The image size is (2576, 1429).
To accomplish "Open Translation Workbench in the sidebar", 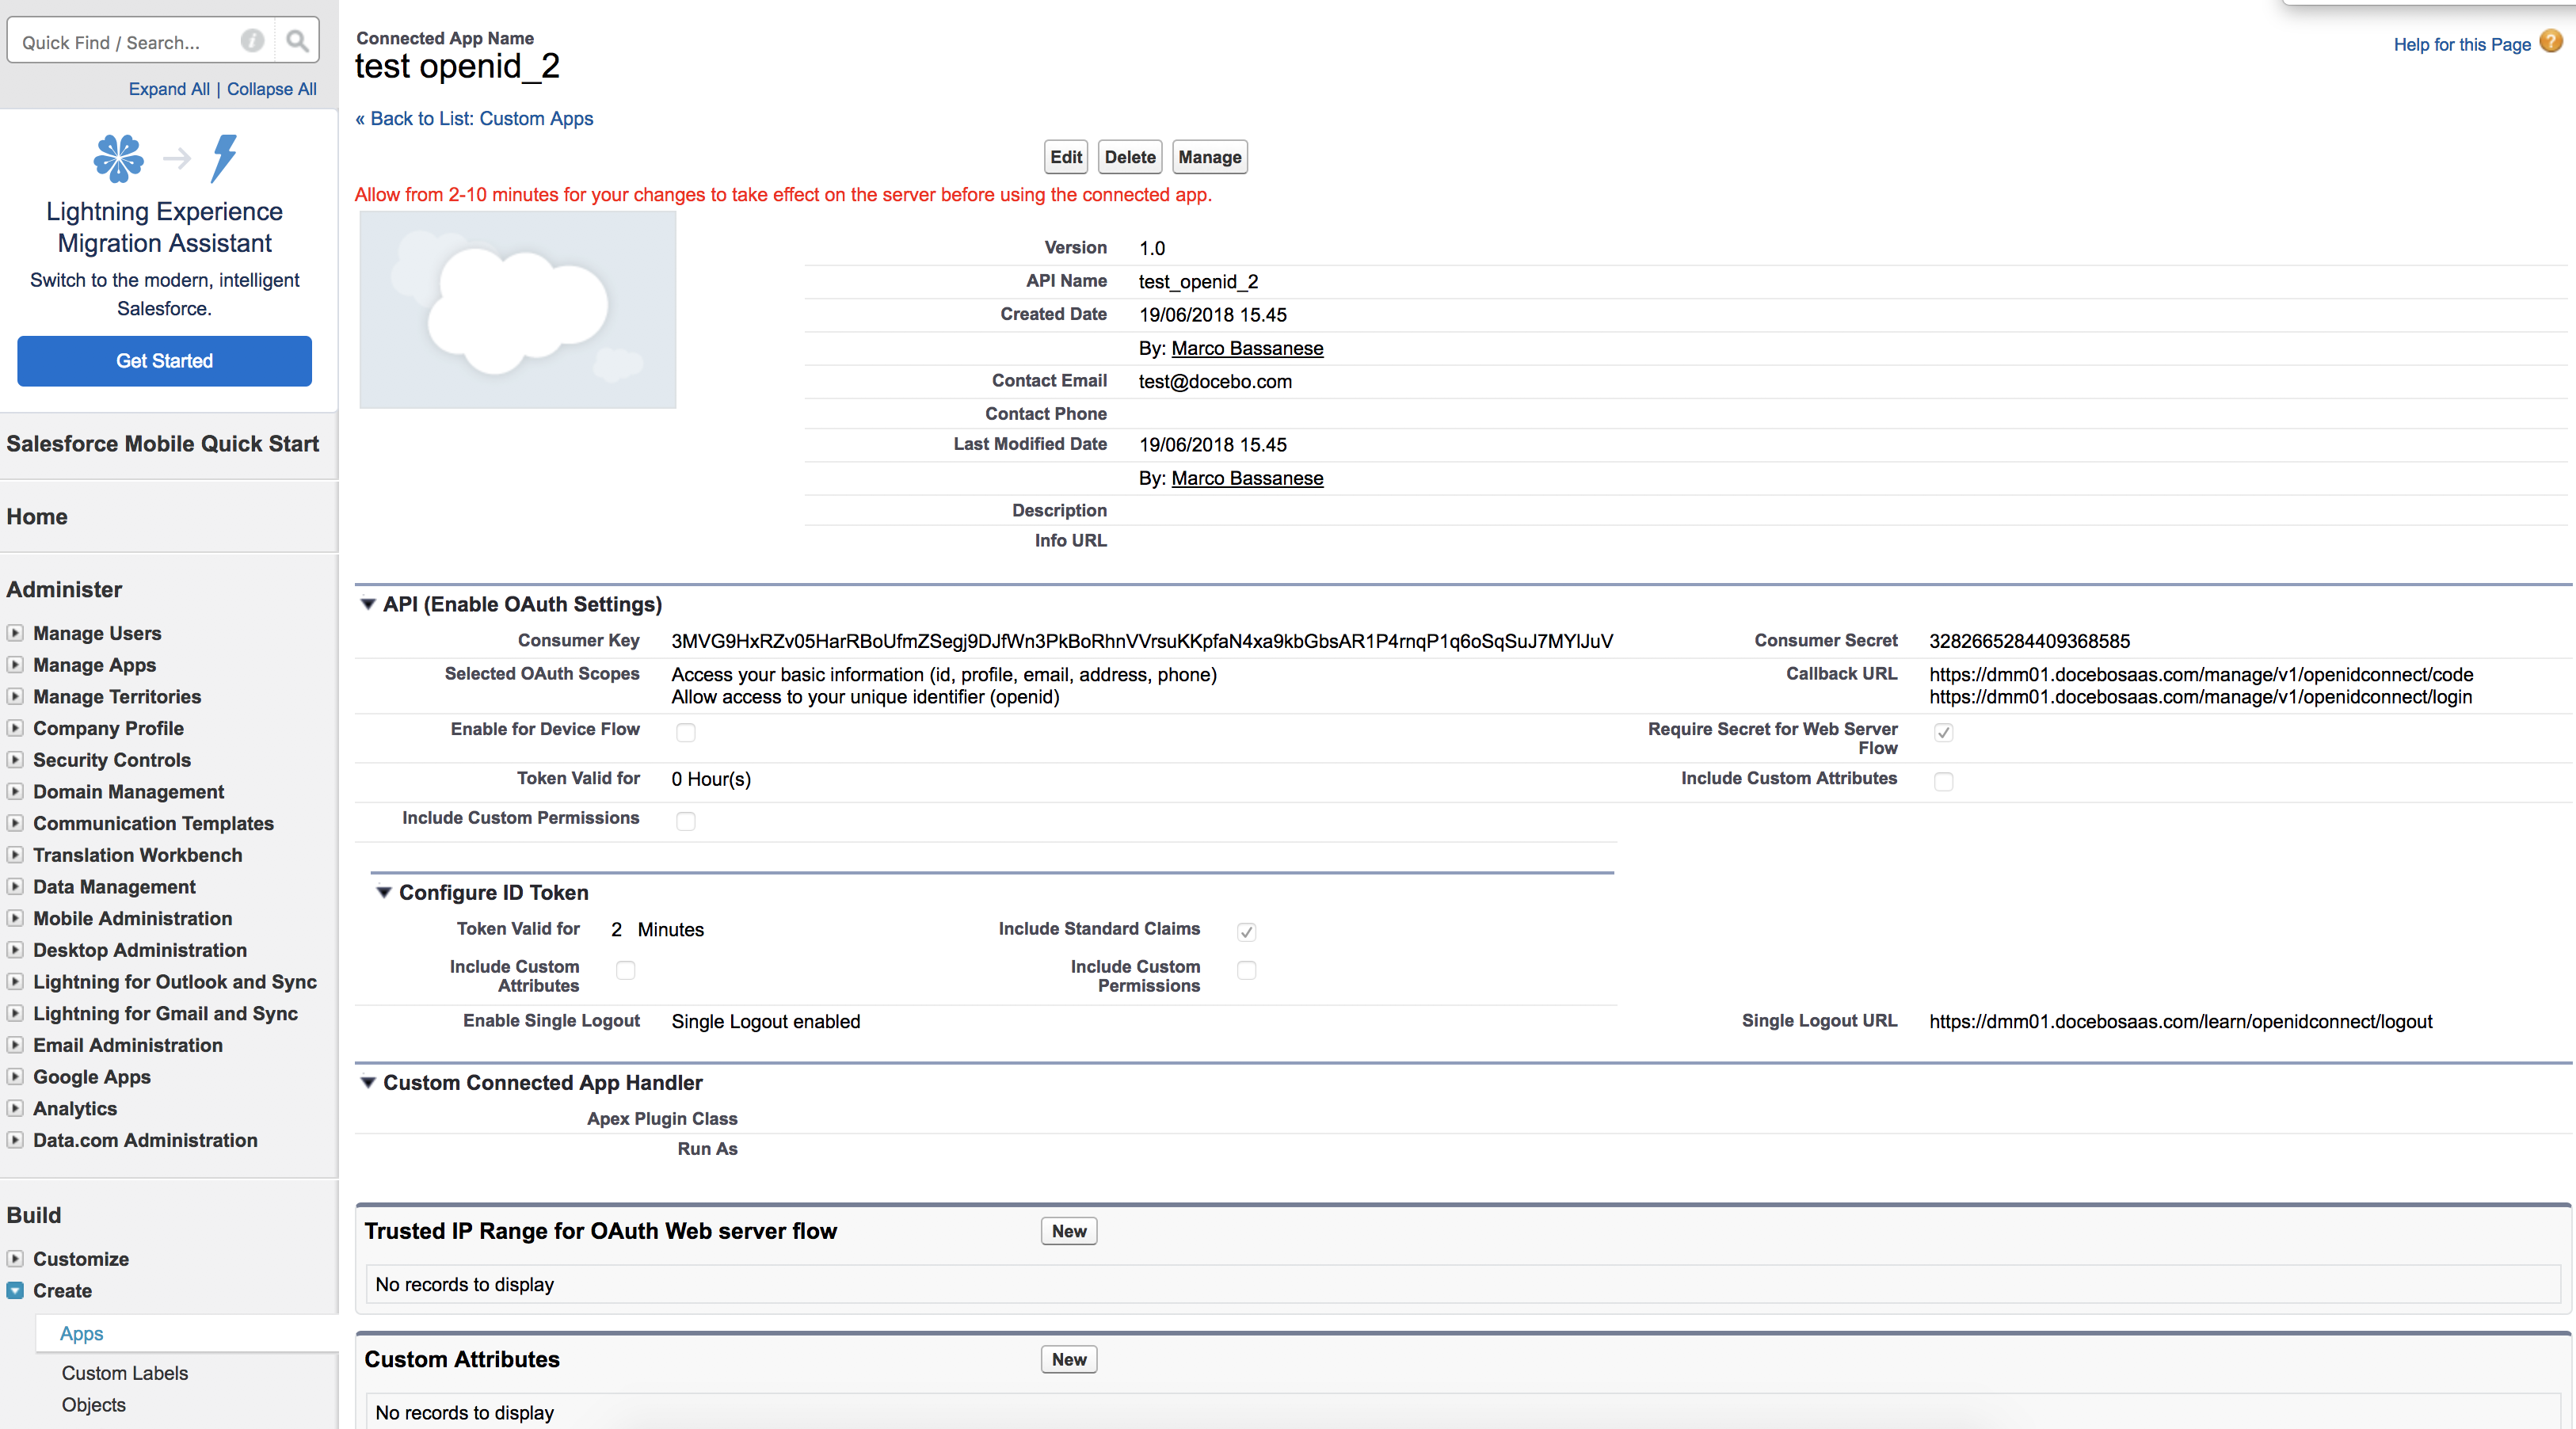I will pyautogui.click(x=138, y=855).
